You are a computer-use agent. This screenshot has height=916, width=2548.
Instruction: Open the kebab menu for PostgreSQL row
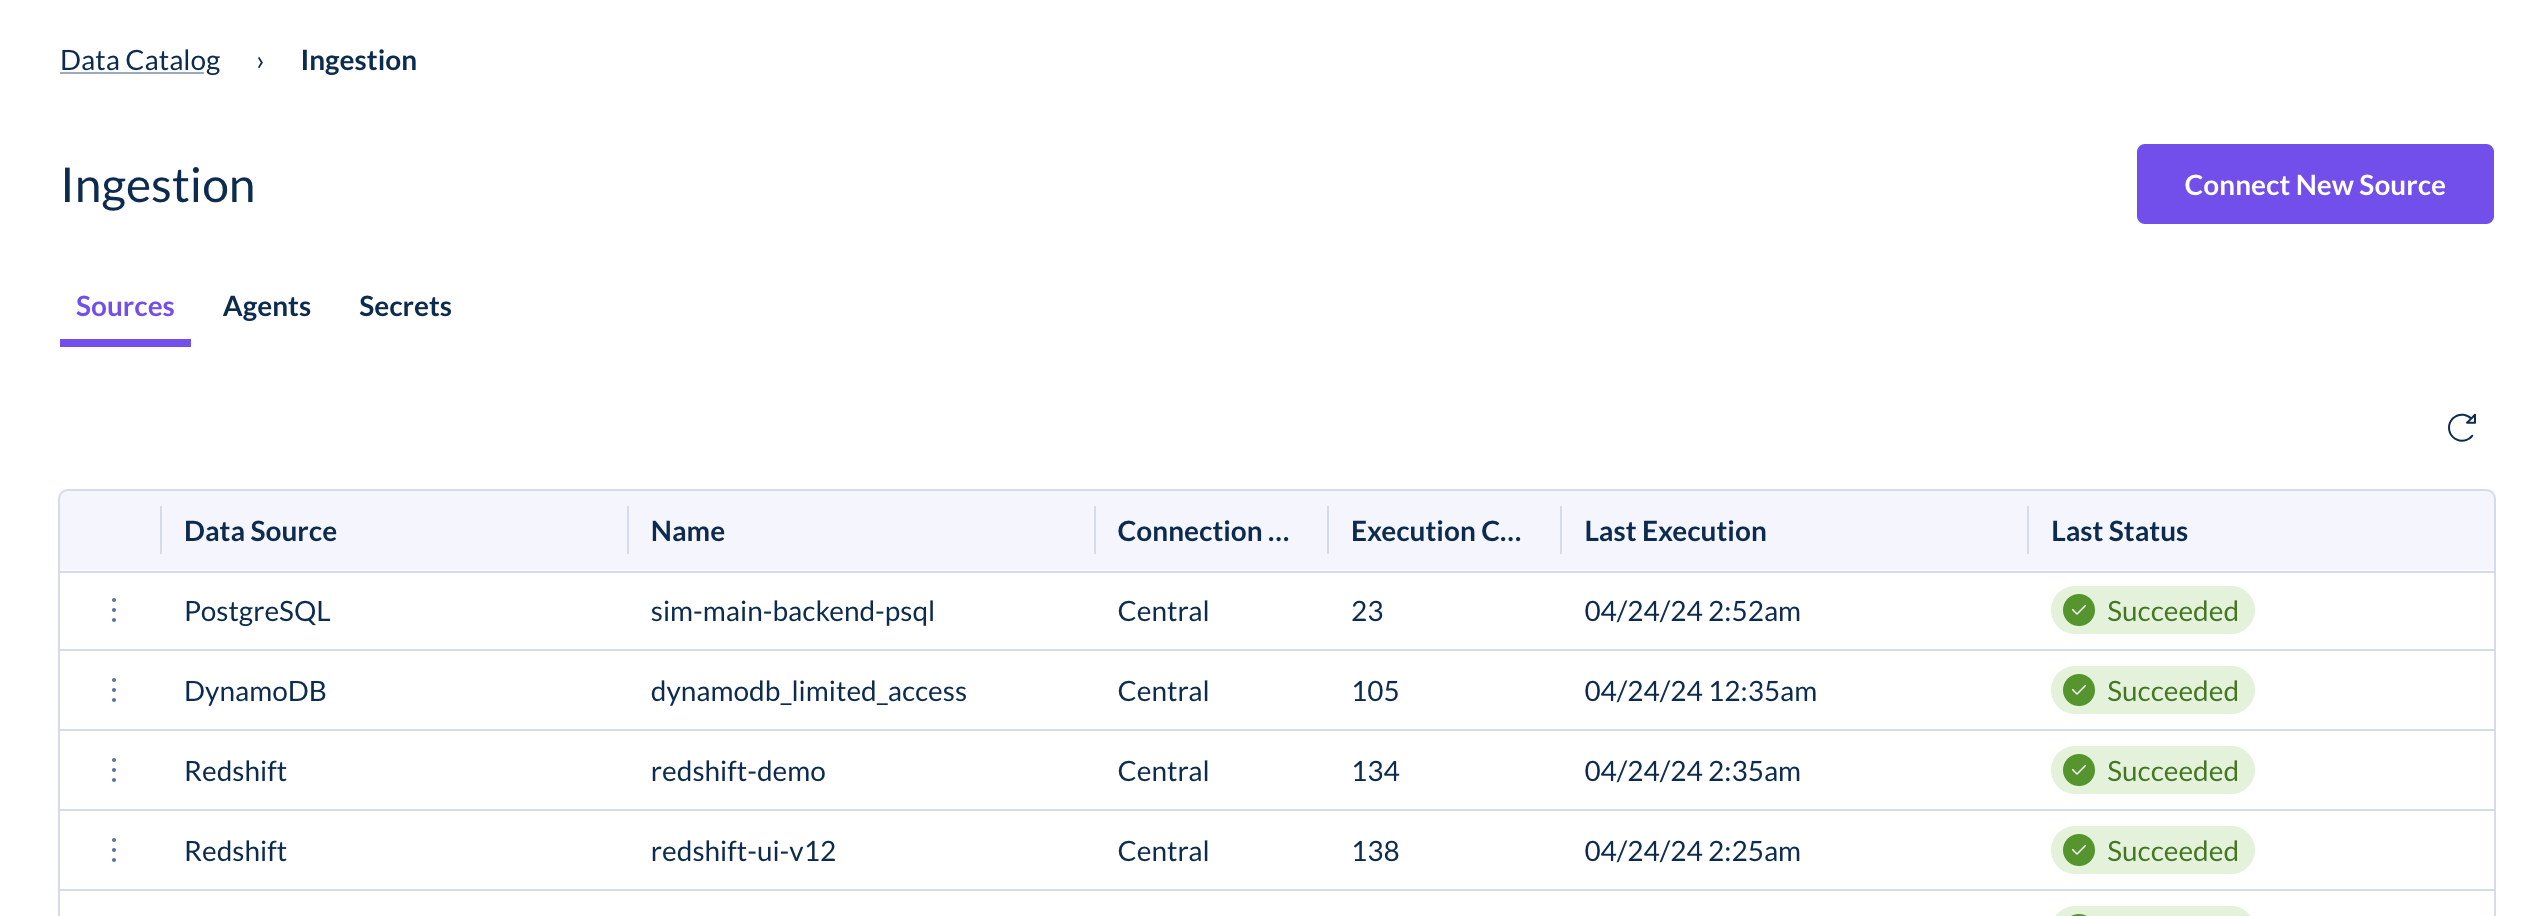[x=114, y=610]
